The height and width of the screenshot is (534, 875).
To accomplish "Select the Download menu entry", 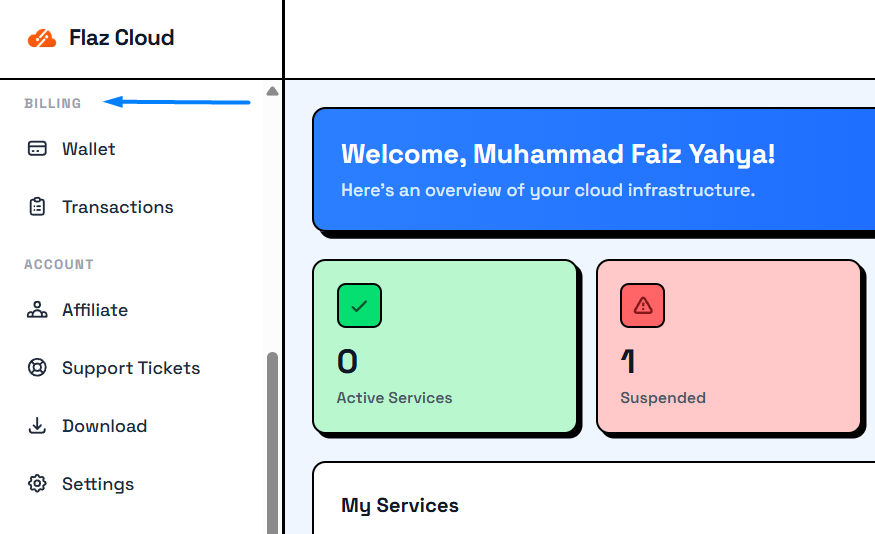I will pos(105,426).
